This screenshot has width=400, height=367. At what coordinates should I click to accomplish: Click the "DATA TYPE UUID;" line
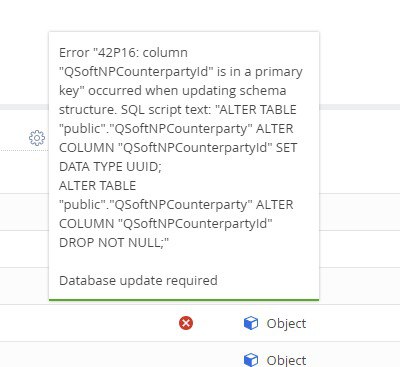coord(110,166)
